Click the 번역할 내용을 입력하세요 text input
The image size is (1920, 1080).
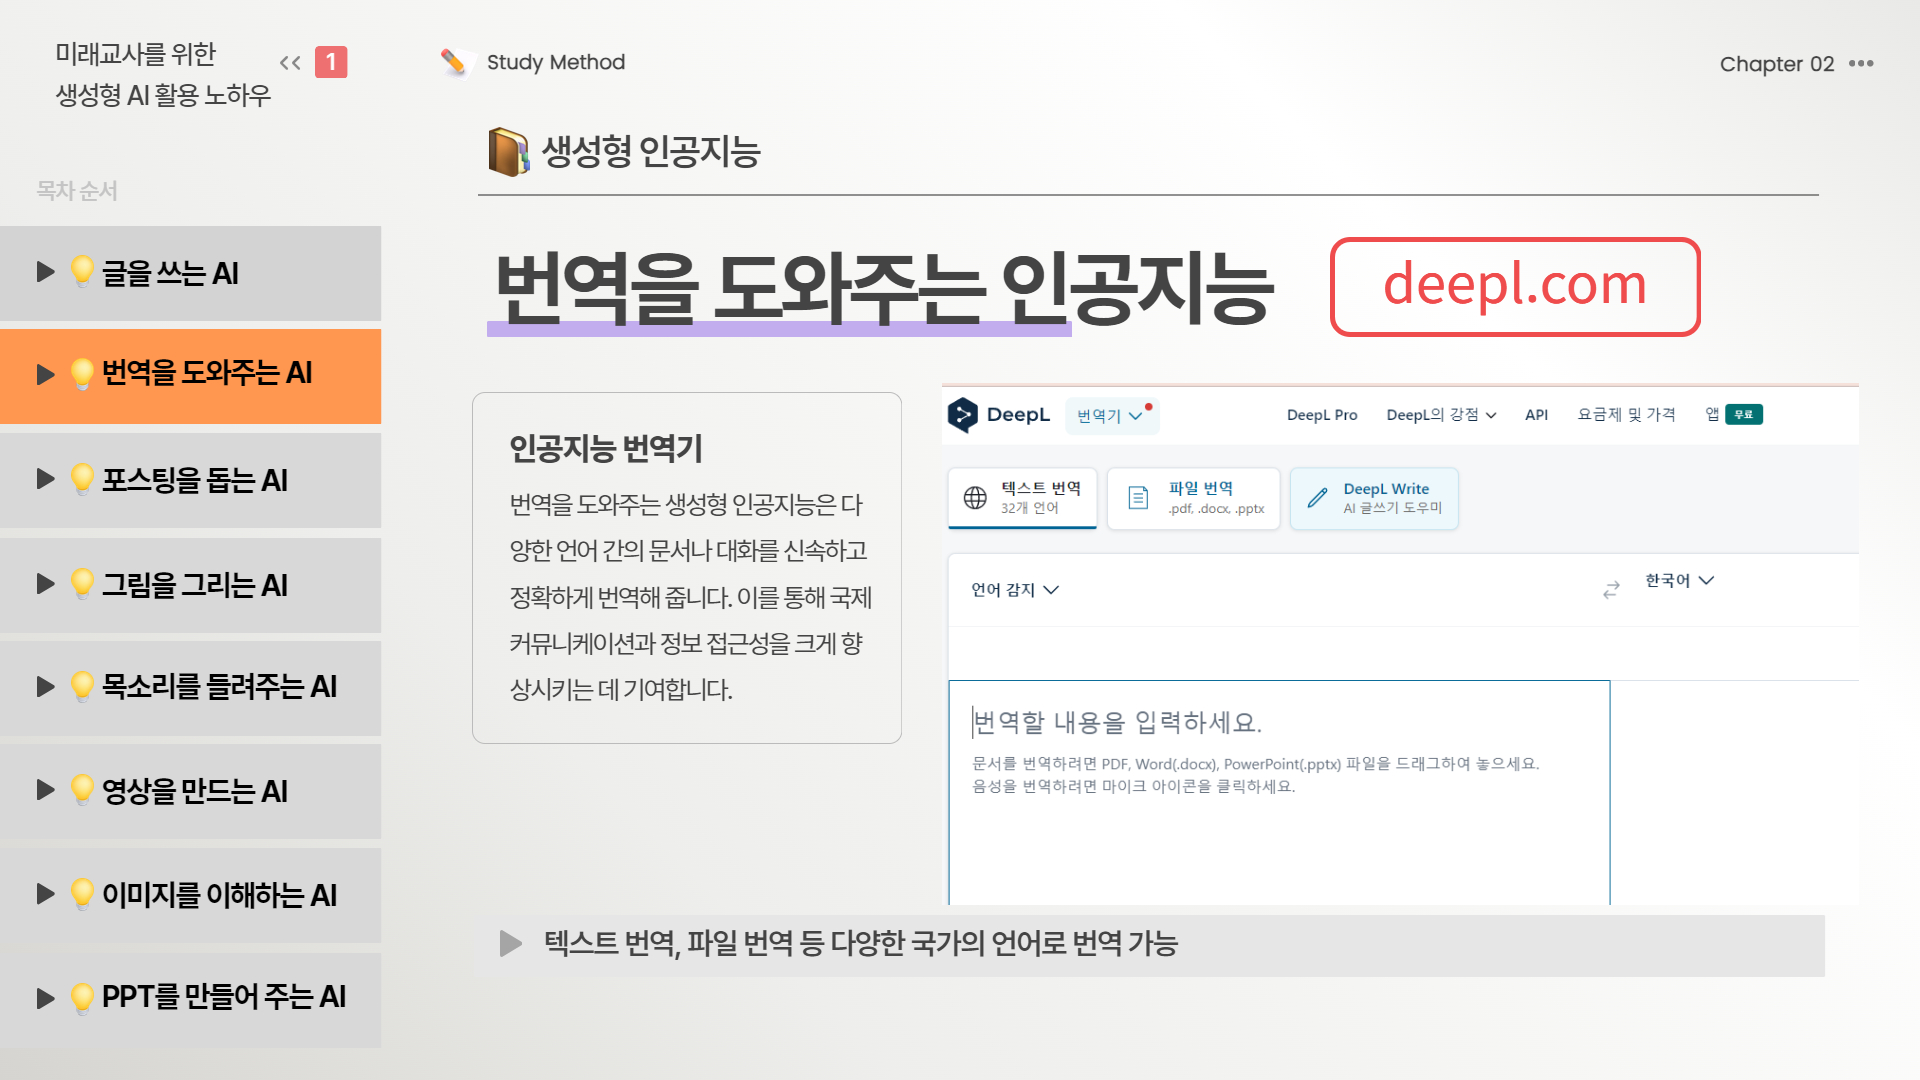coord(1279,792)
